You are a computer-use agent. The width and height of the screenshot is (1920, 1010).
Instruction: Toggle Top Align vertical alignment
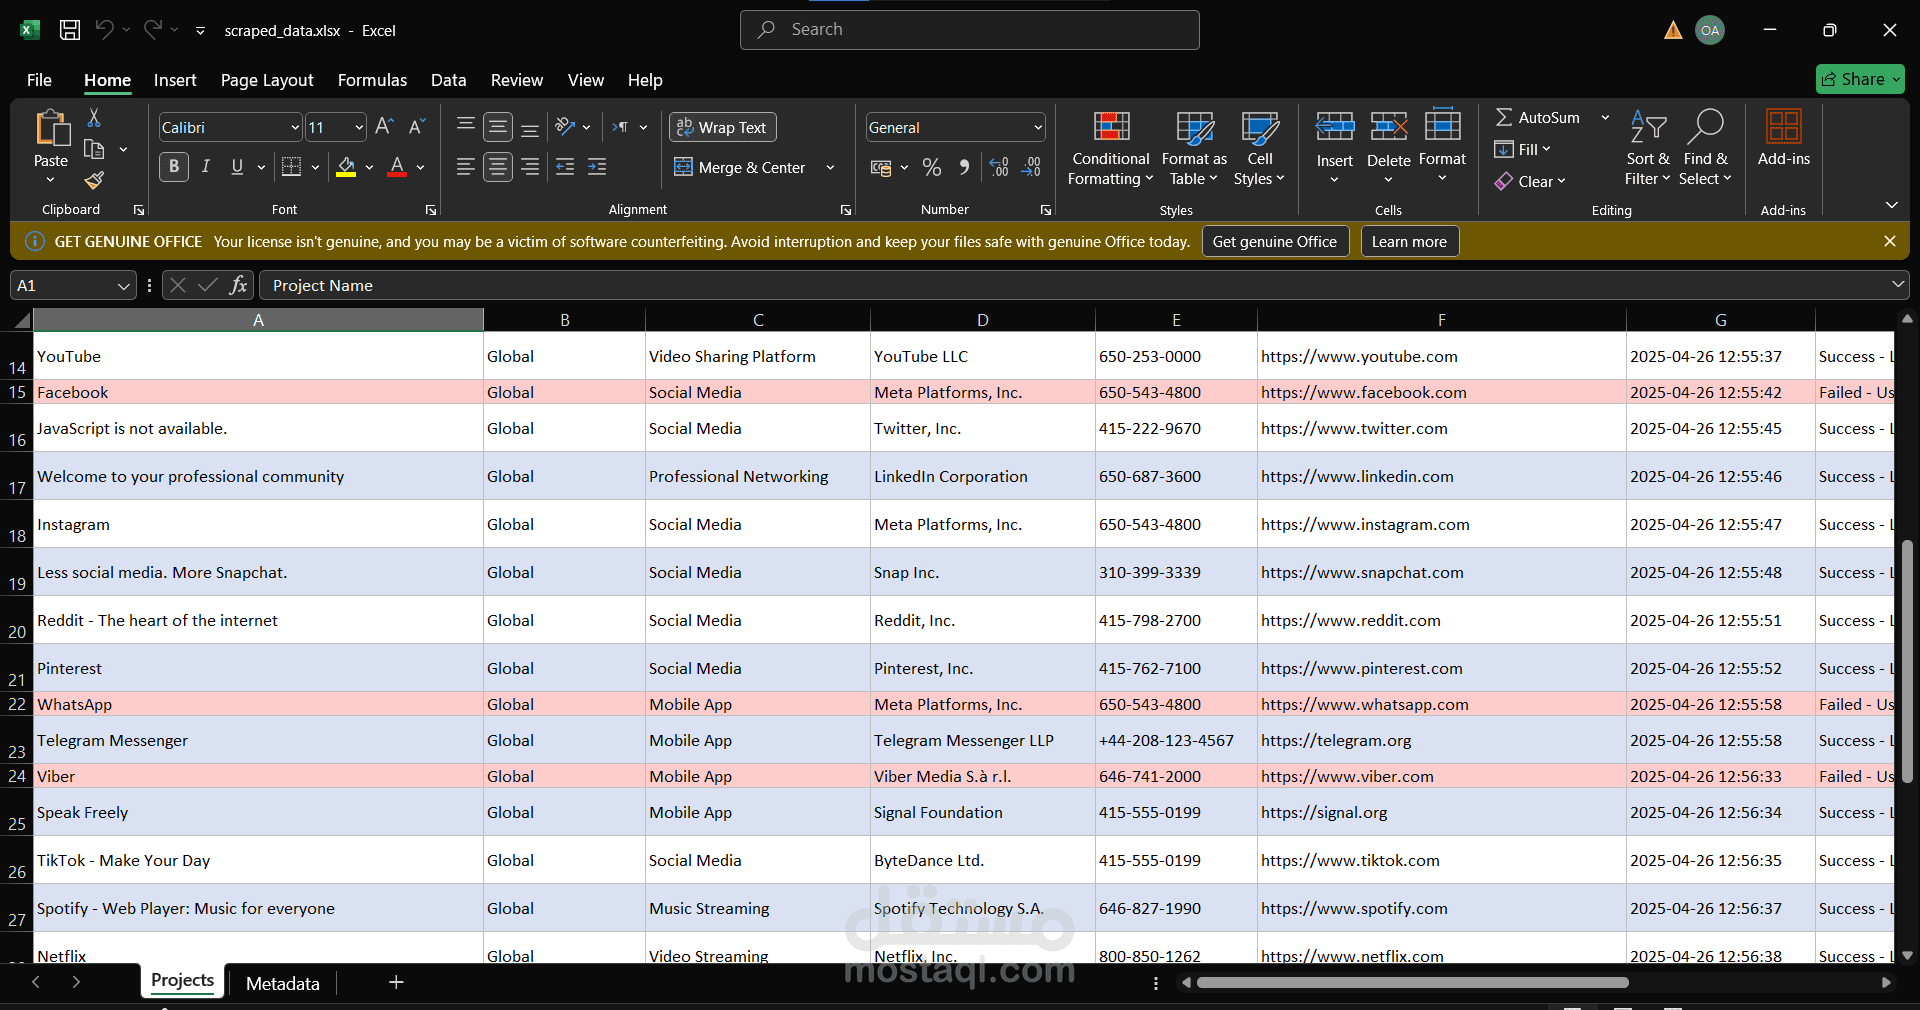466,127
